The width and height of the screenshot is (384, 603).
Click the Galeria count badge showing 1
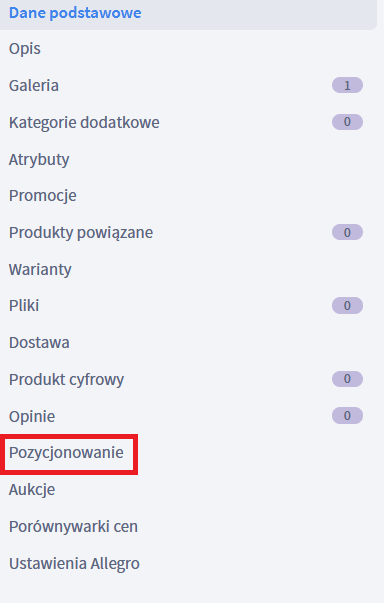[347, 85]
